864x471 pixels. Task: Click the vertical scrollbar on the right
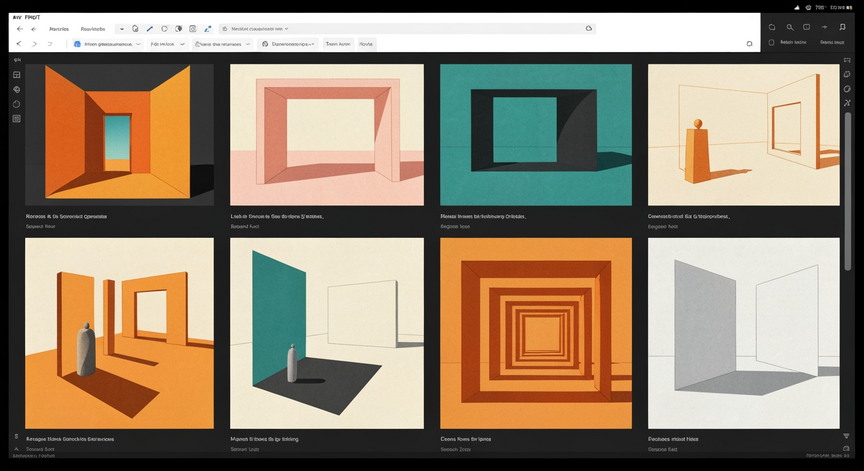[847, 191]
